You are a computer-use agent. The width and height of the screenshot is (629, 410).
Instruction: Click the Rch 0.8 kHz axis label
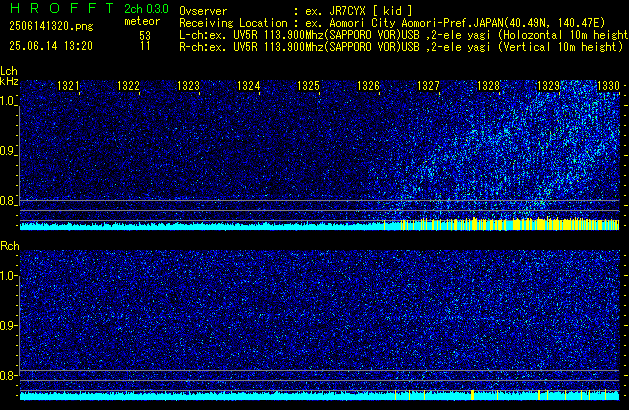pos(8,375)
